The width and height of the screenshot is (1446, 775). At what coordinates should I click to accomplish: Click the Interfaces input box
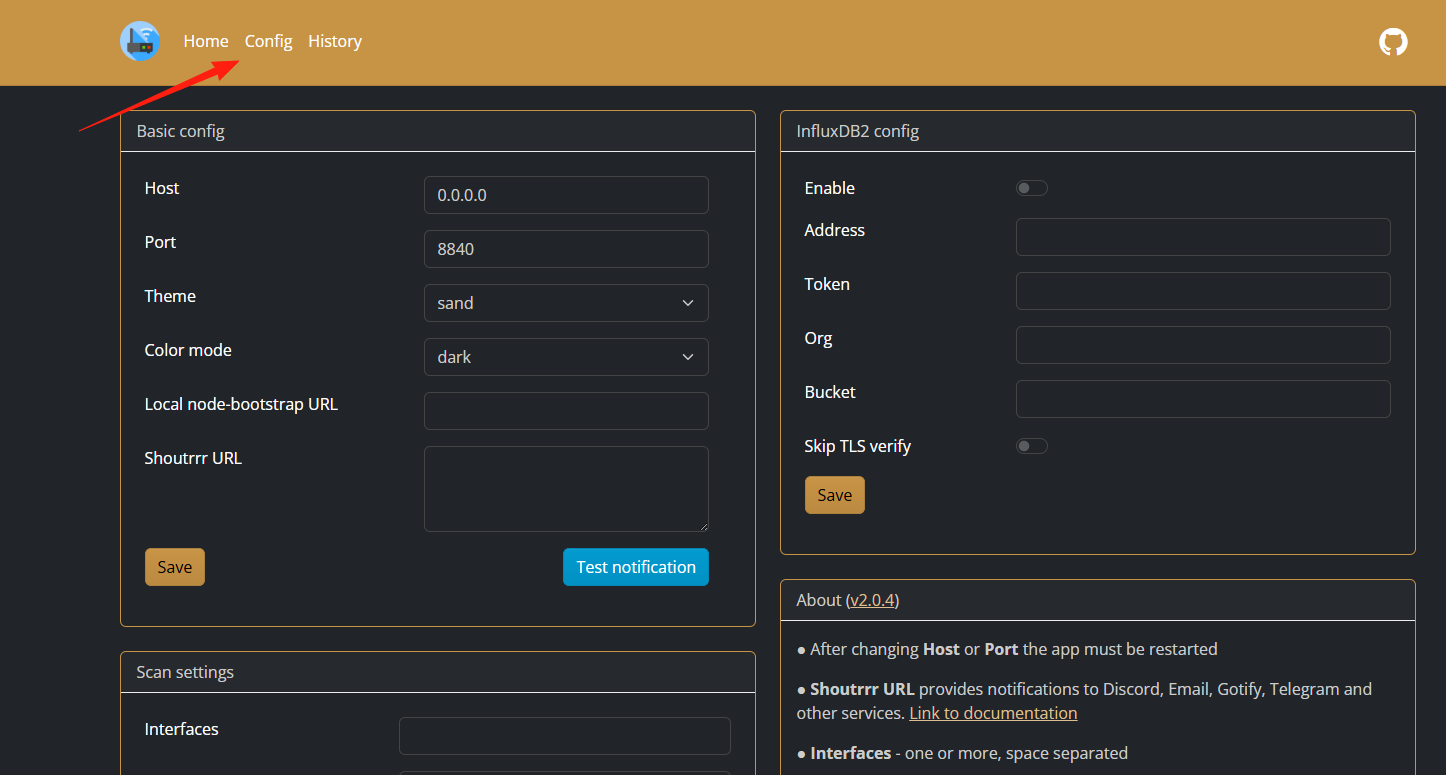pos(565,736)
